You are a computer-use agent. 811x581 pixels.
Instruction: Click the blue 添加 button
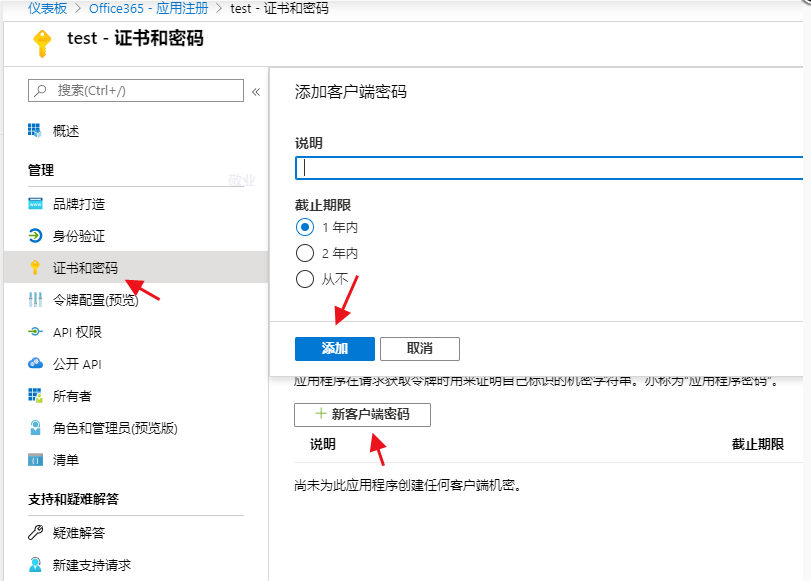point(335,349)
